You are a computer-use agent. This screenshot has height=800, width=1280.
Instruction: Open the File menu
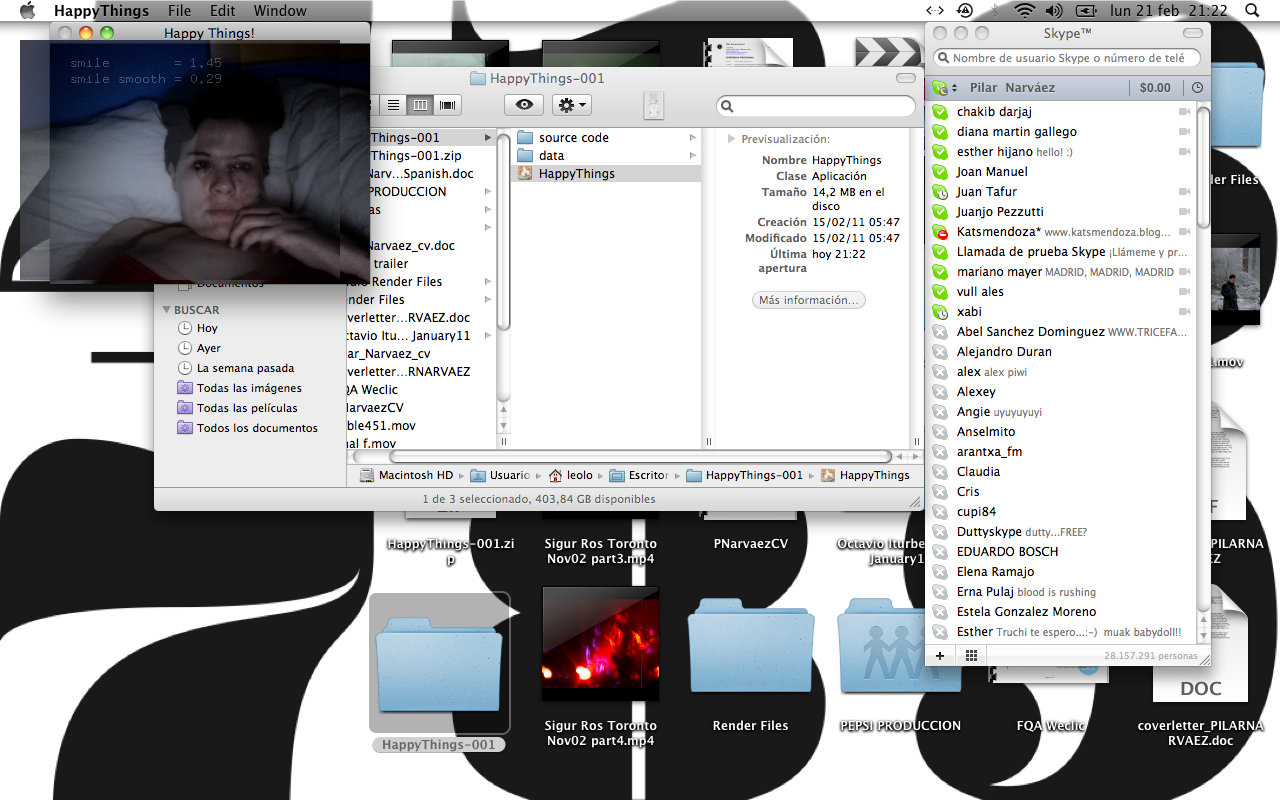179,11
